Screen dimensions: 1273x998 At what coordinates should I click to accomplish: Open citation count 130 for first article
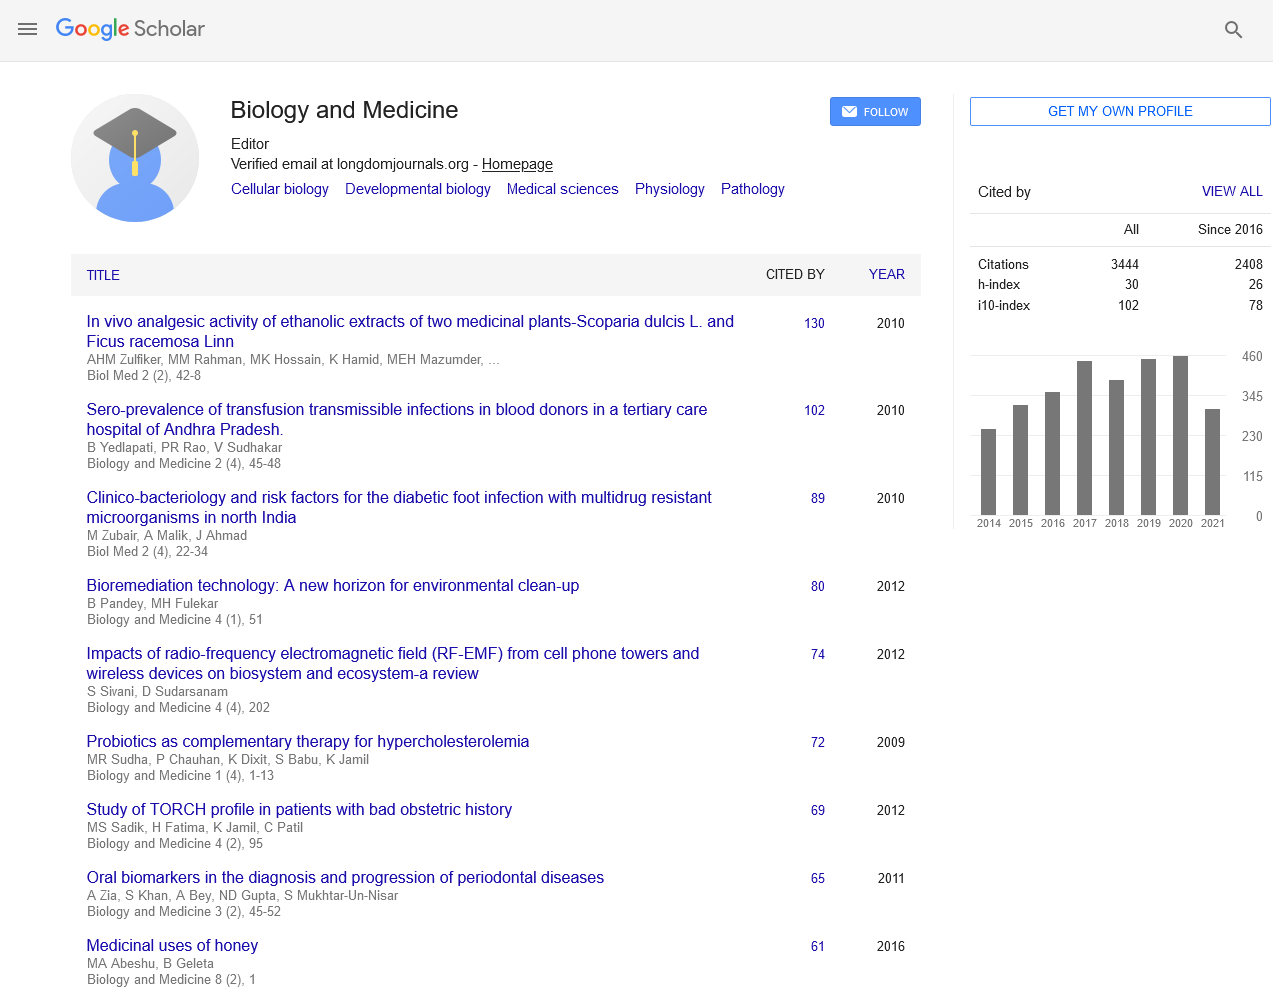(x=814, y=323)
